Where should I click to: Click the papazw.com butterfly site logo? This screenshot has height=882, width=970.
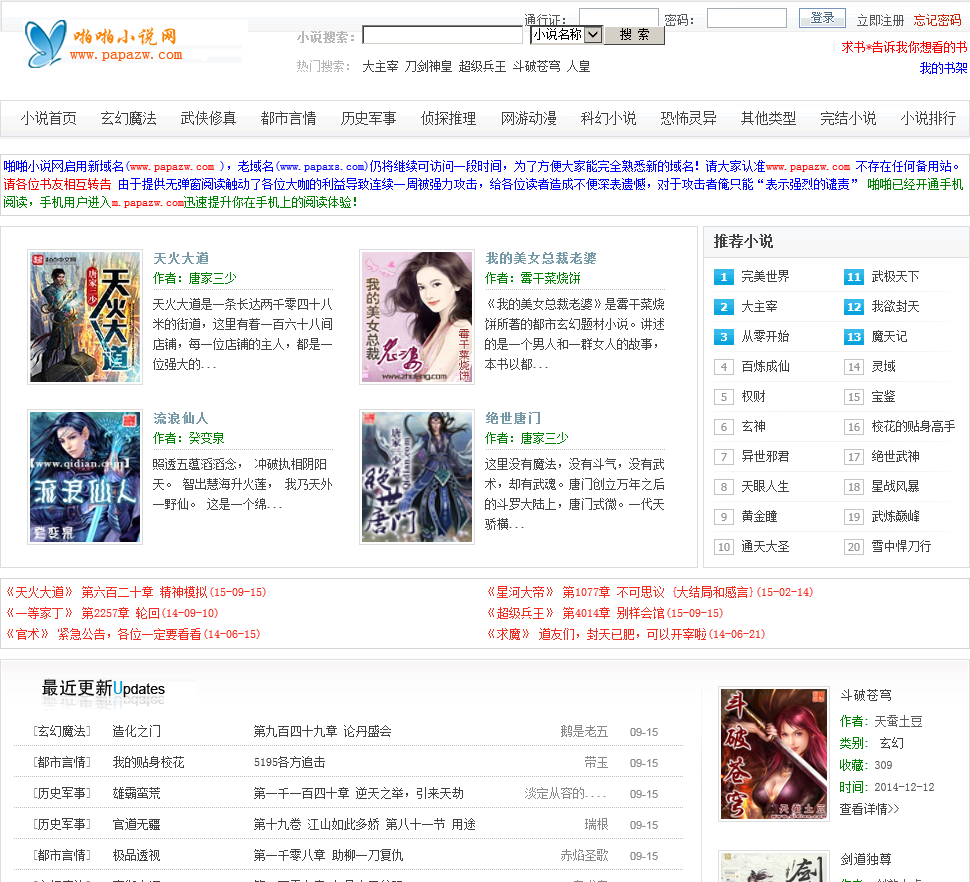tap(104, 44)
